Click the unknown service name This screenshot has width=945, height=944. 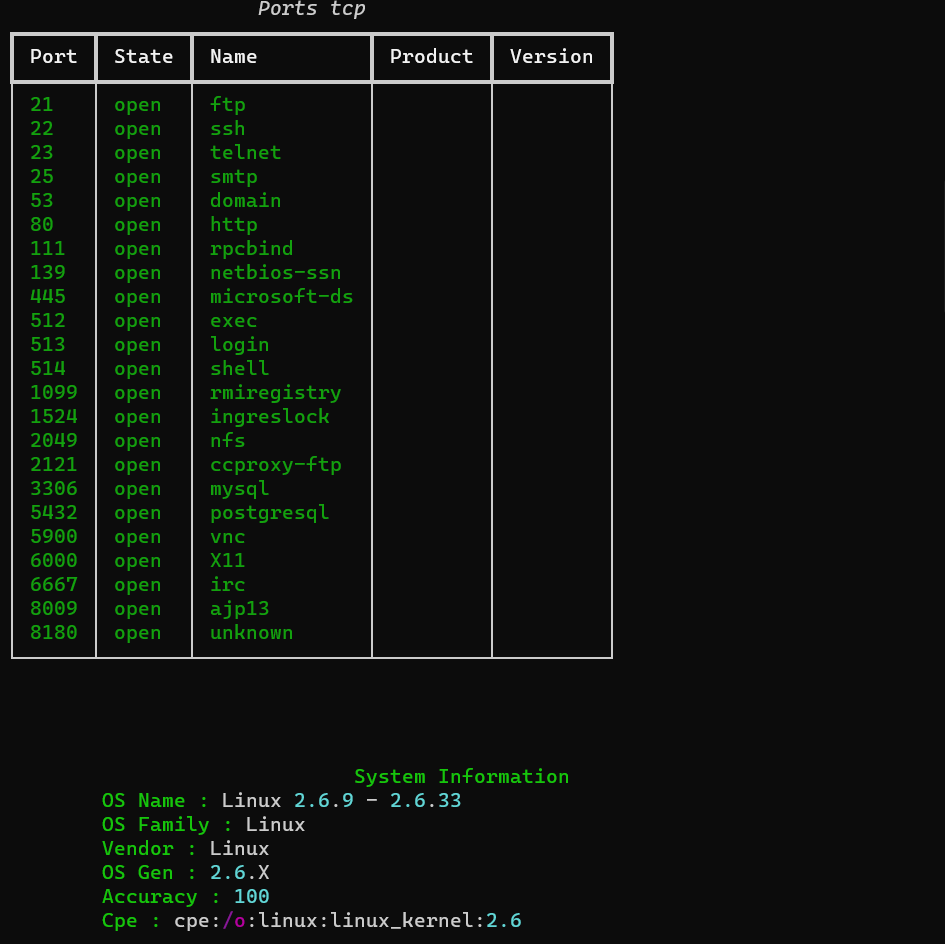[x=251, y=632]
